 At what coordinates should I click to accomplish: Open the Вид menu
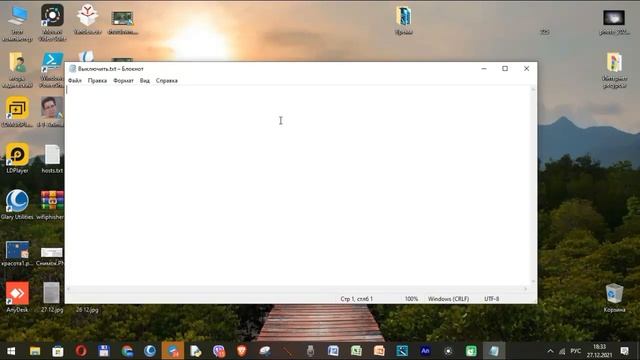[144, 81]
